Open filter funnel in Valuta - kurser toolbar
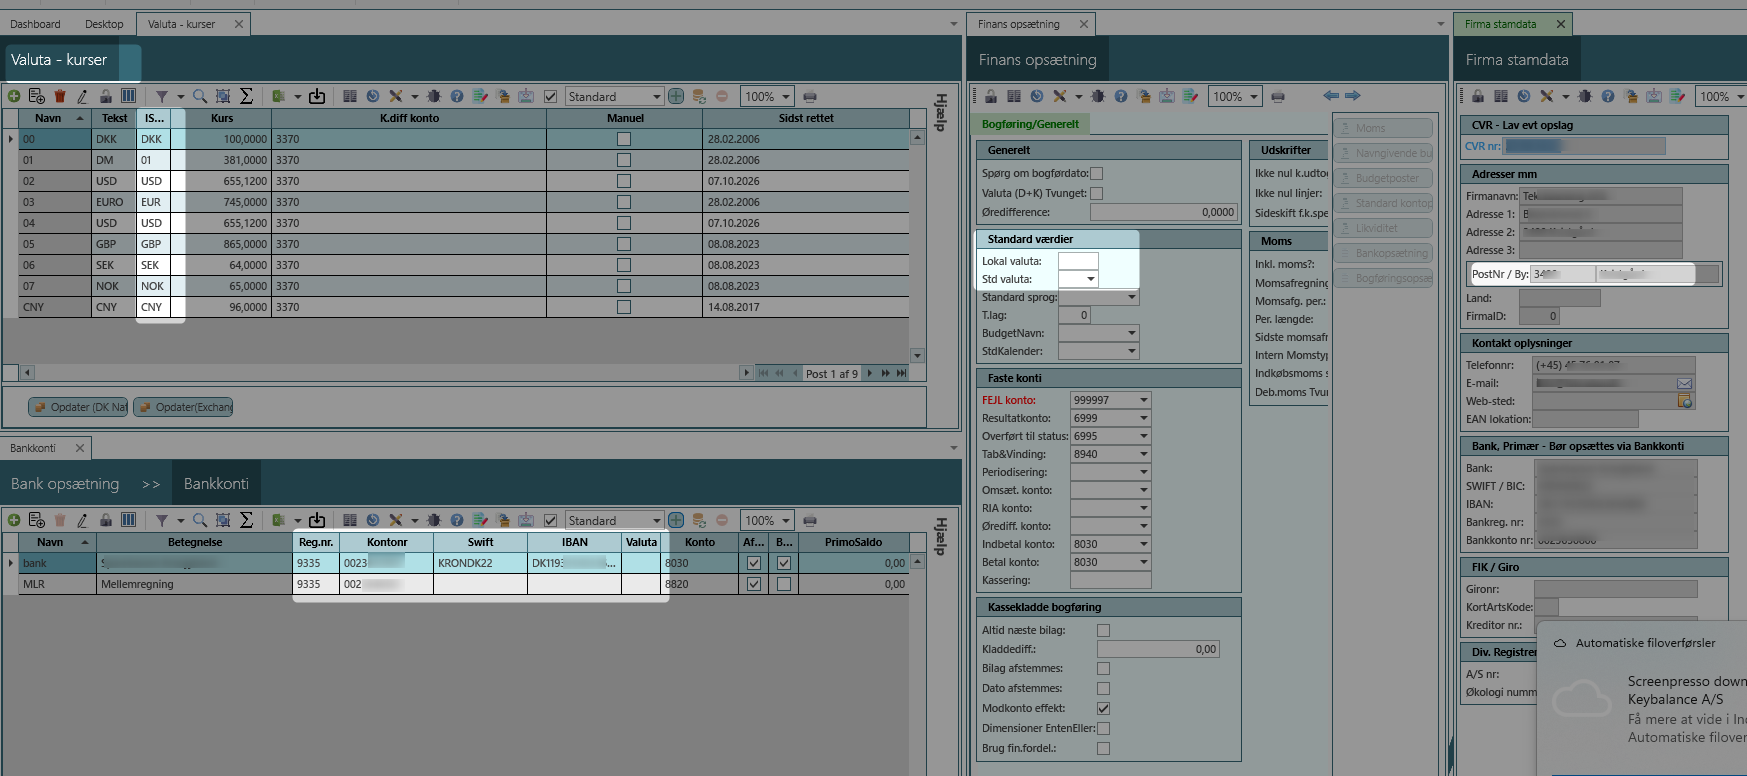 162,96
